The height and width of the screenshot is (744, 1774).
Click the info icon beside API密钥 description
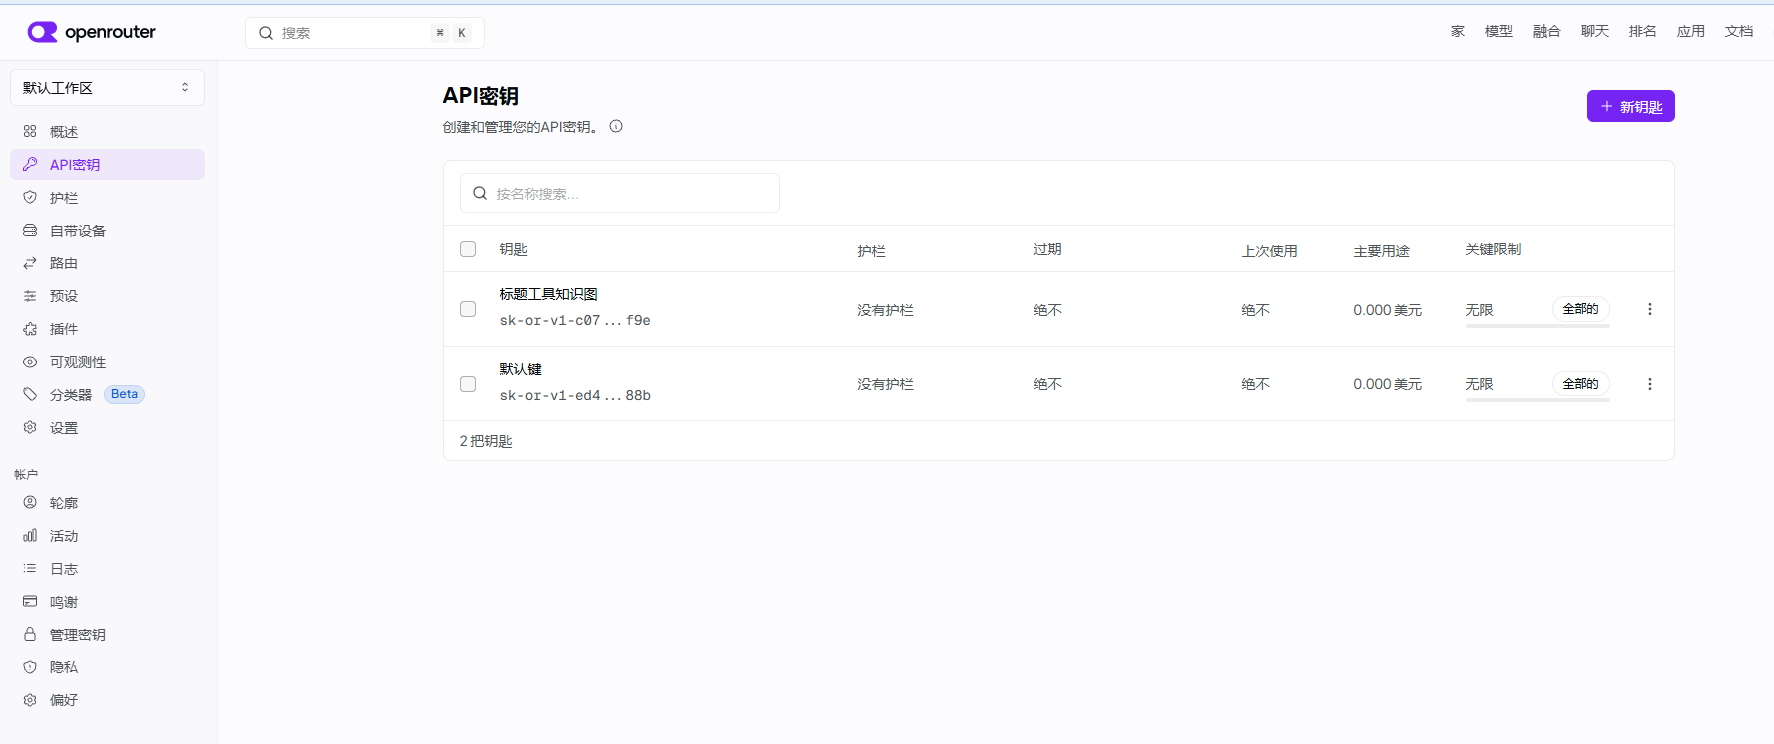616,126
